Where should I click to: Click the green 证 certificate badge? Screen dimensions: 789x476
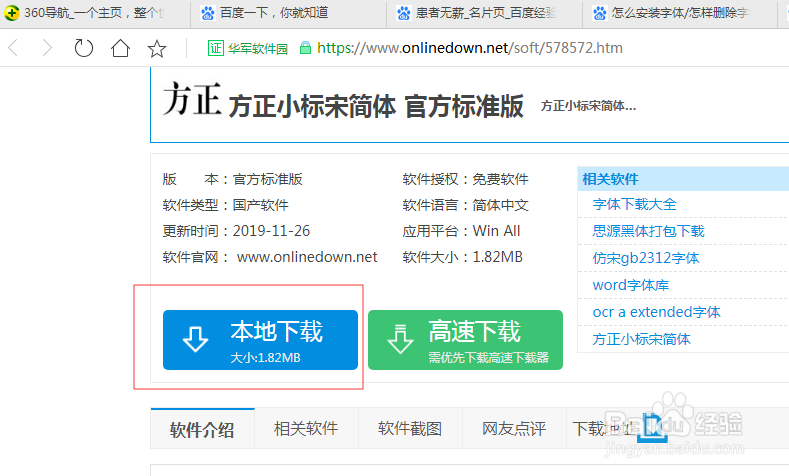point(215,48)
